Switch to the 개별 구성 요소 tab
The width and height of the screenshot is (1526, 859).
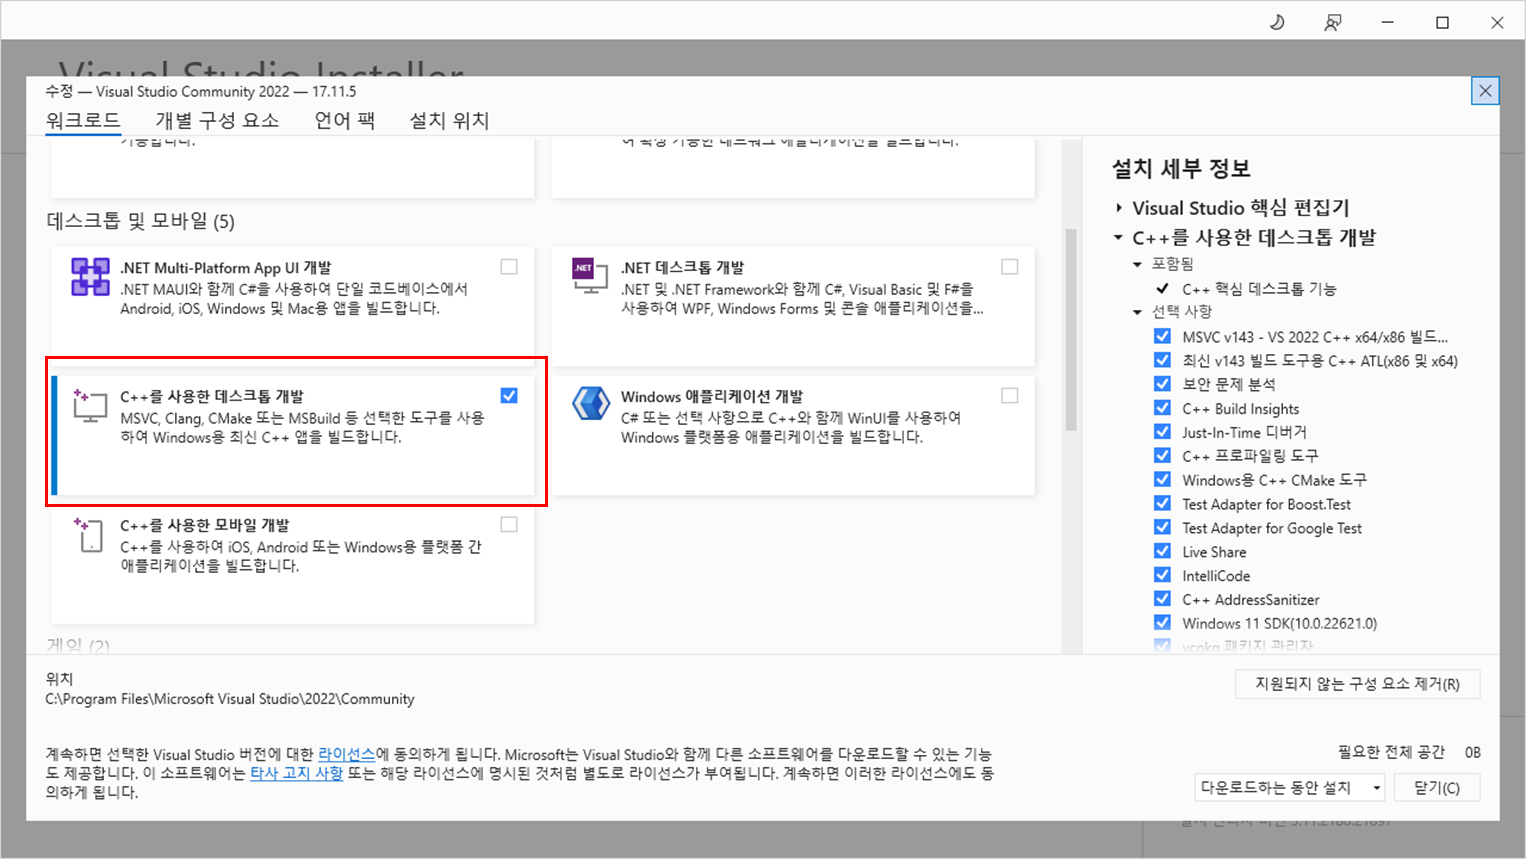click(x=217, y=120)
